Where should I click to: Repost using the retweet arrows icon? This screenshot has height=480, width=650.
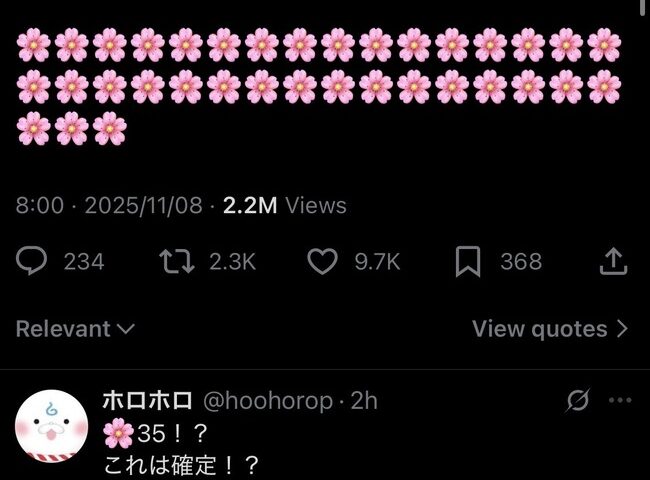pyautogui.click(x=177, y=261)
